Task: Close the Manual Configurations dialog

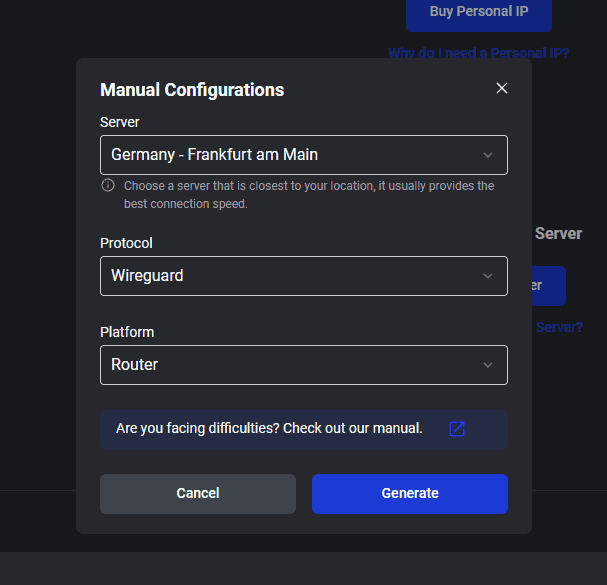Action: [502, 88]
